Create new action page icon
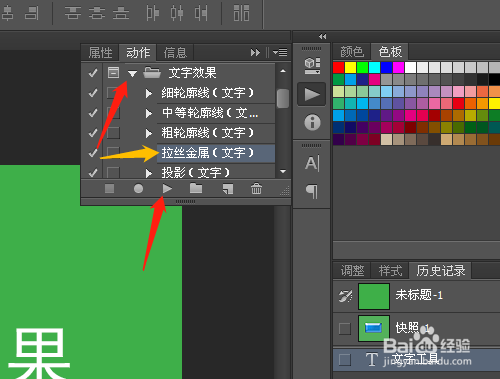This screenshot has height=379, width=500. [x=228, y=189]
